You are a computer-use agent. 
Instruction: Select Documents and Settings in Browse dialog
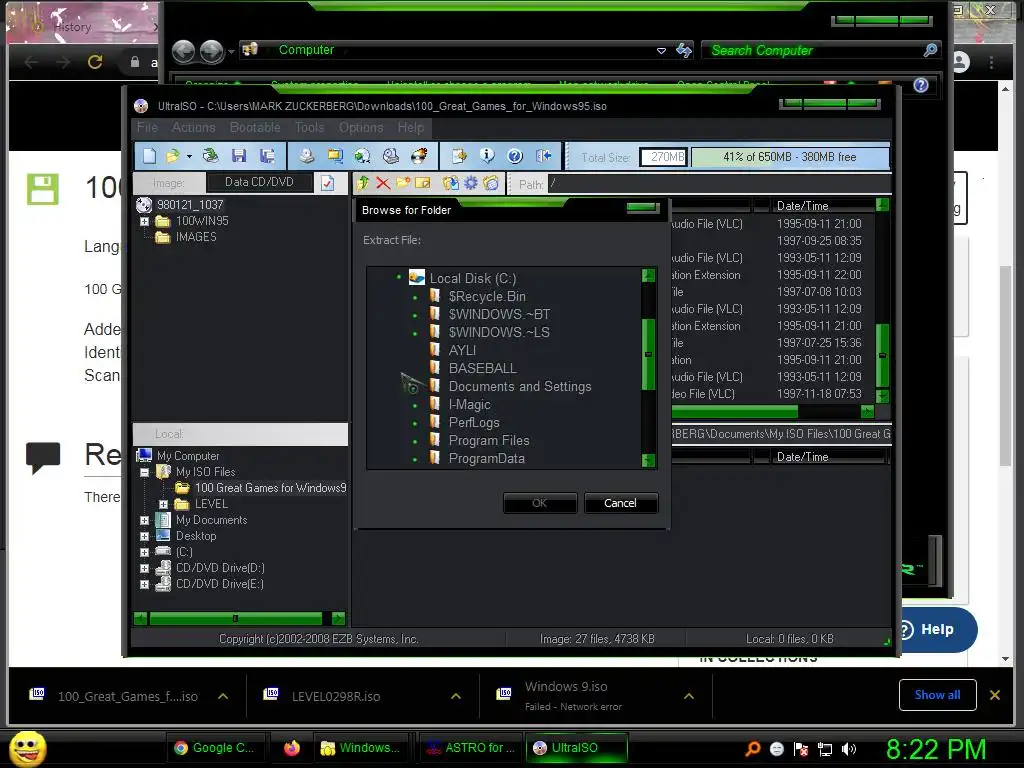coord(520,387)
